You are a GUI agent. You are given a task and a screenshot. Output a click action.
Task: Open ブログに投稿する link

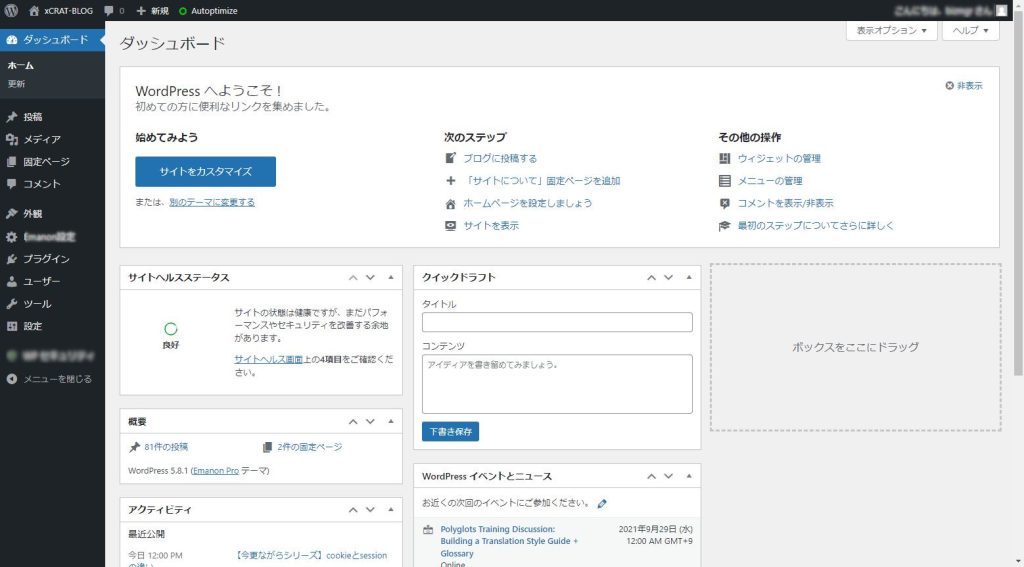pos(500,158)
